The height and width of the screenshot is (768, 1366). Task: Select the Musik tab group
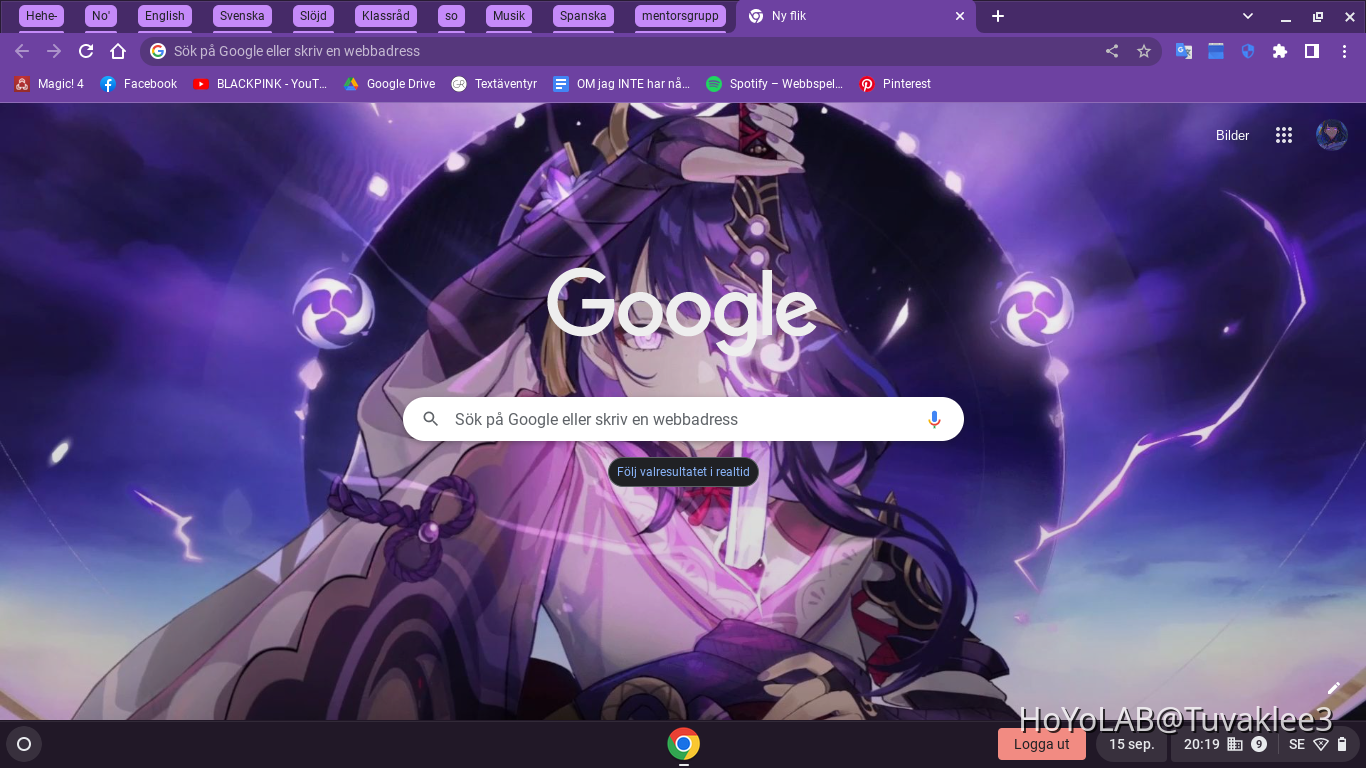coord(509,16)
